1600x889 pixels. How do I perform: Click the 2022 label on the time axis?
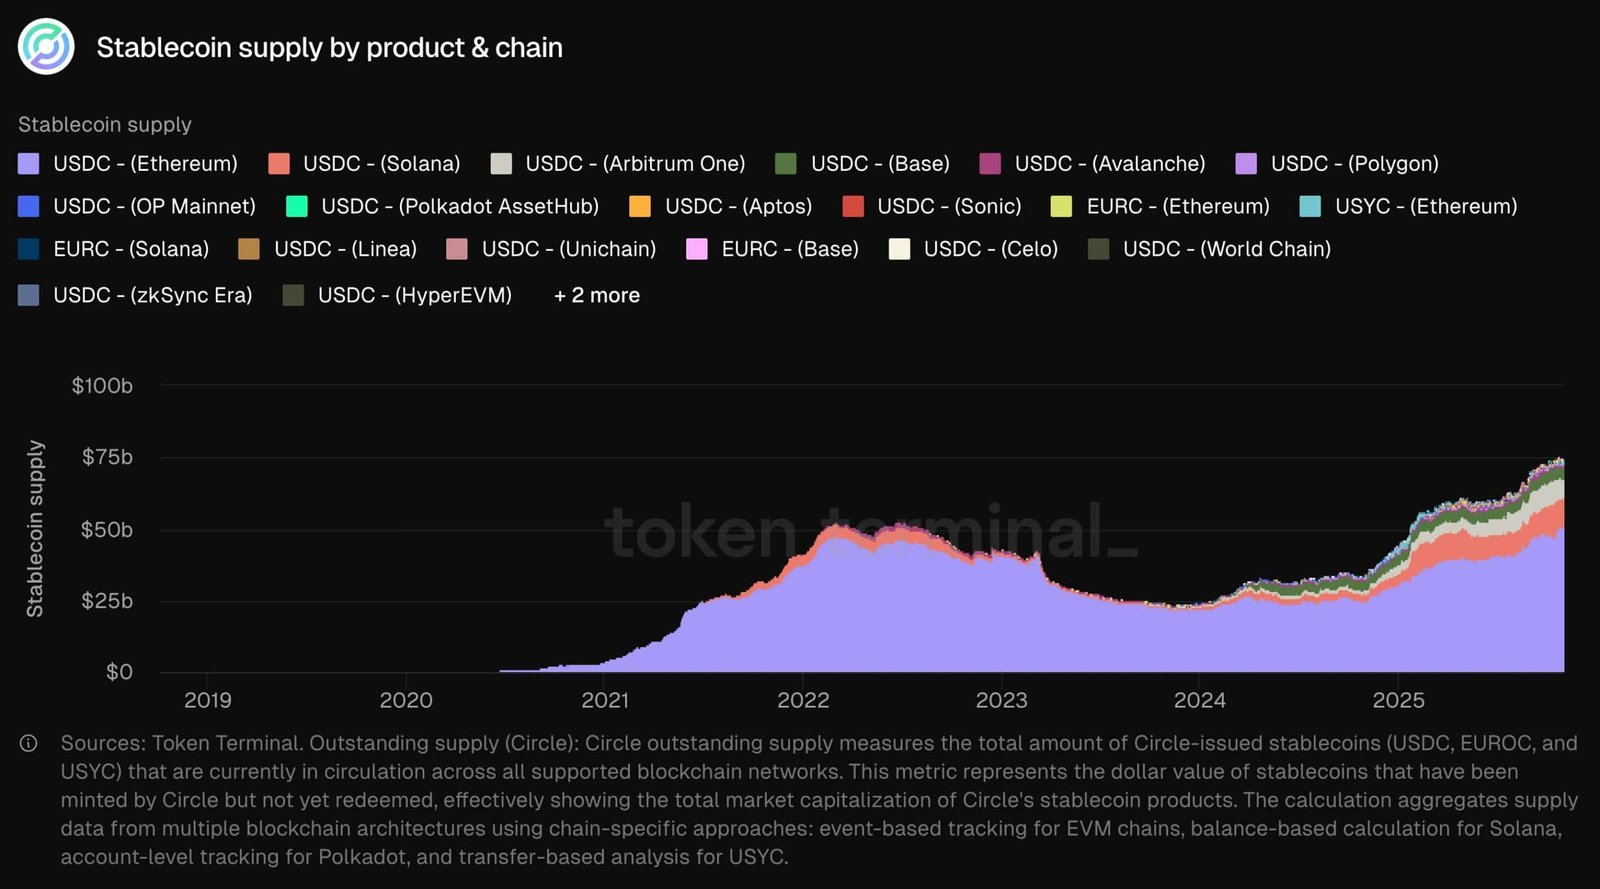coord(803,700)
